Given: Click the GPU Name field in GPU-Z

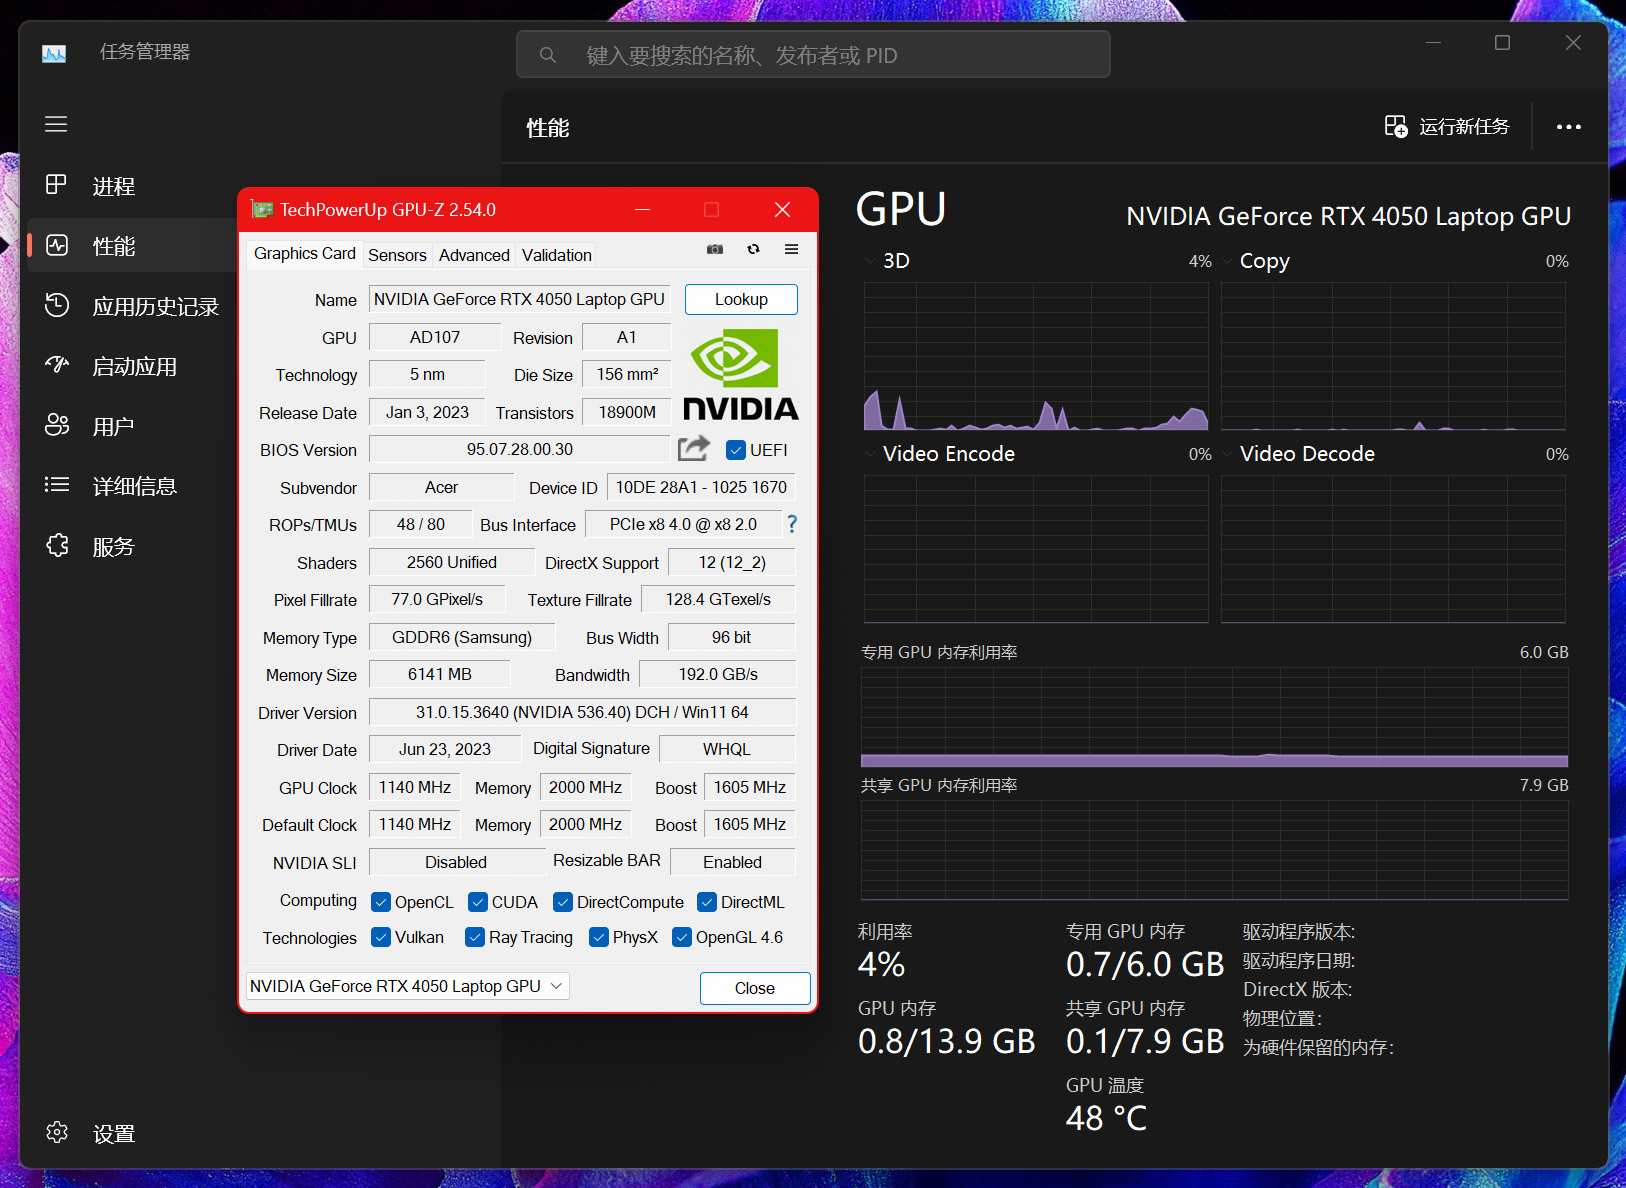Looking at the screenshot, I should 520,299.
